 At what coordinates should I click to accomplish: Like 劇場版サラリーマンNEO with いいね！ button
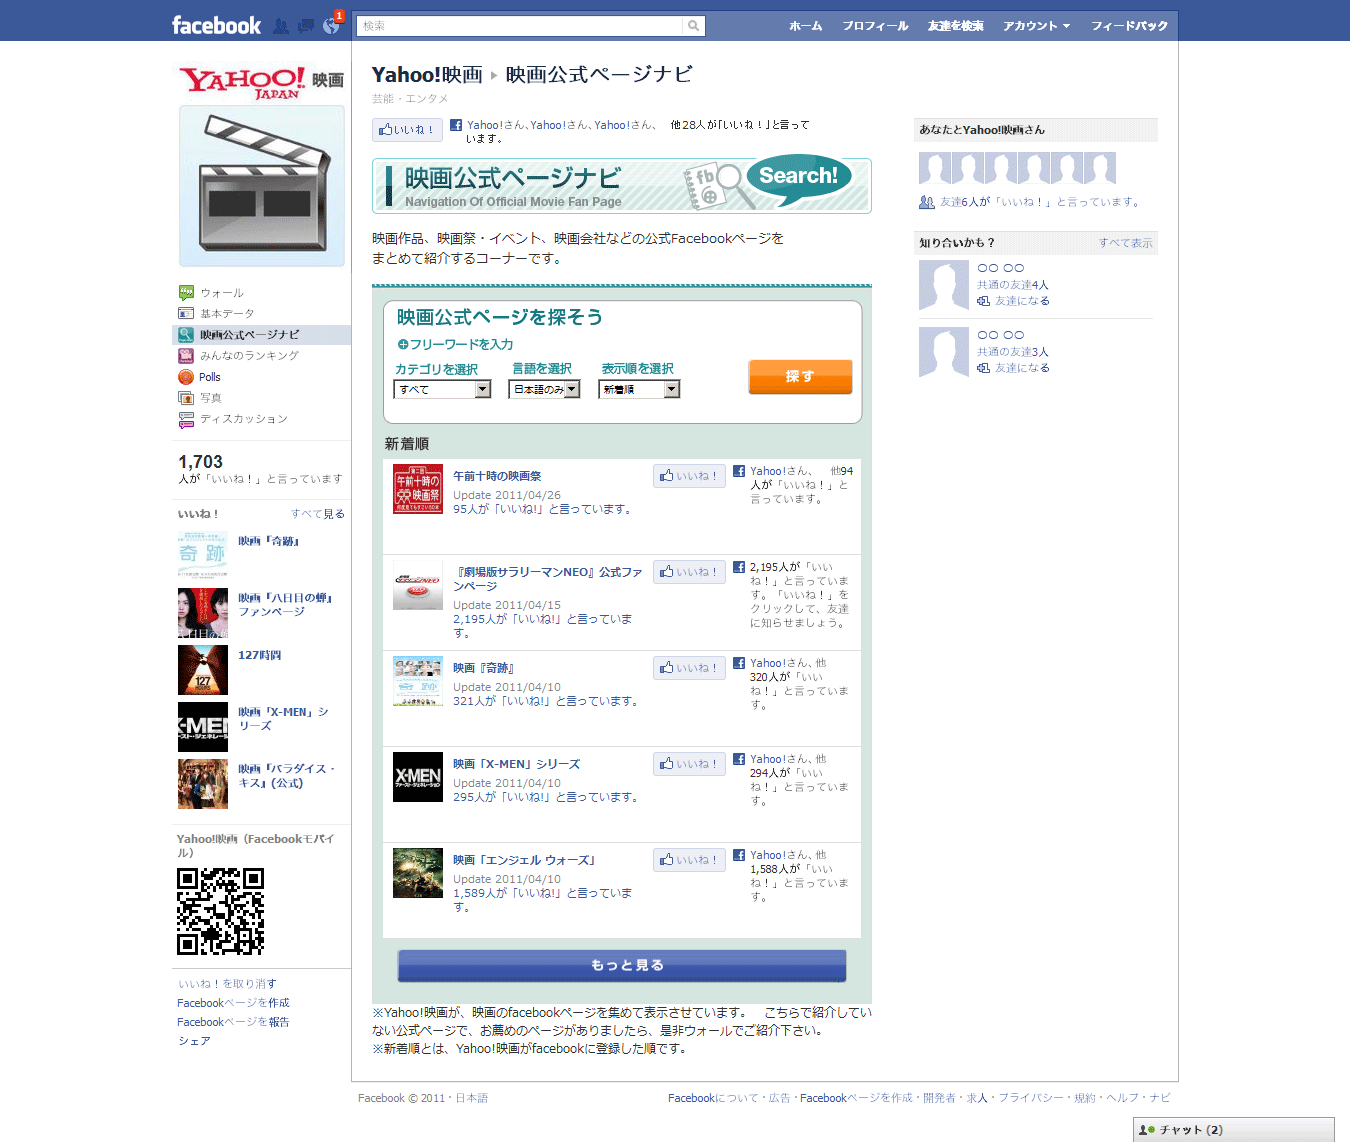coord(689,572)
